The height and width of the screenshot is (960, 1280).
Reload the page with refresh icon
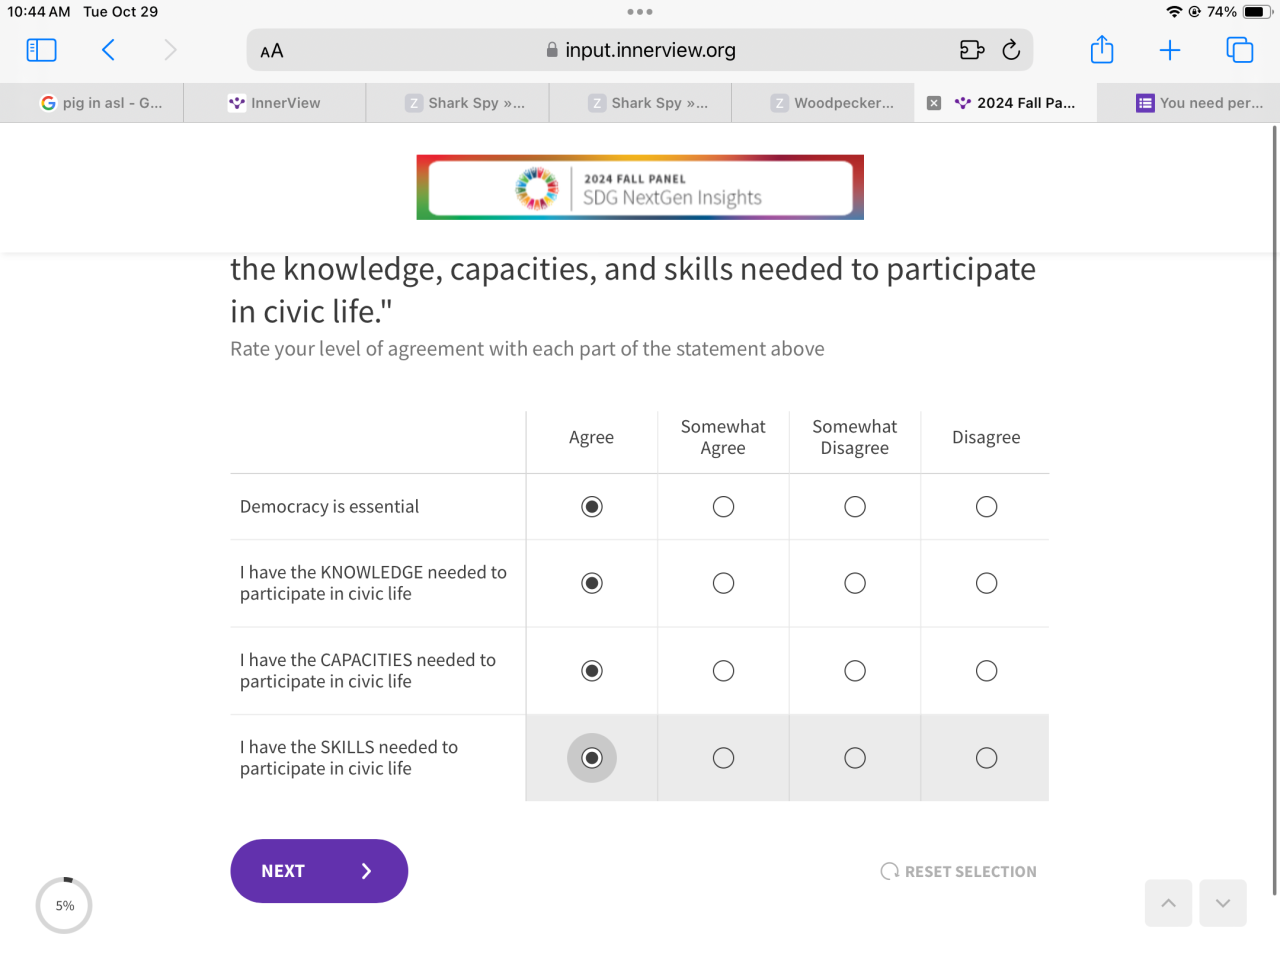[x=1011, y=50]
